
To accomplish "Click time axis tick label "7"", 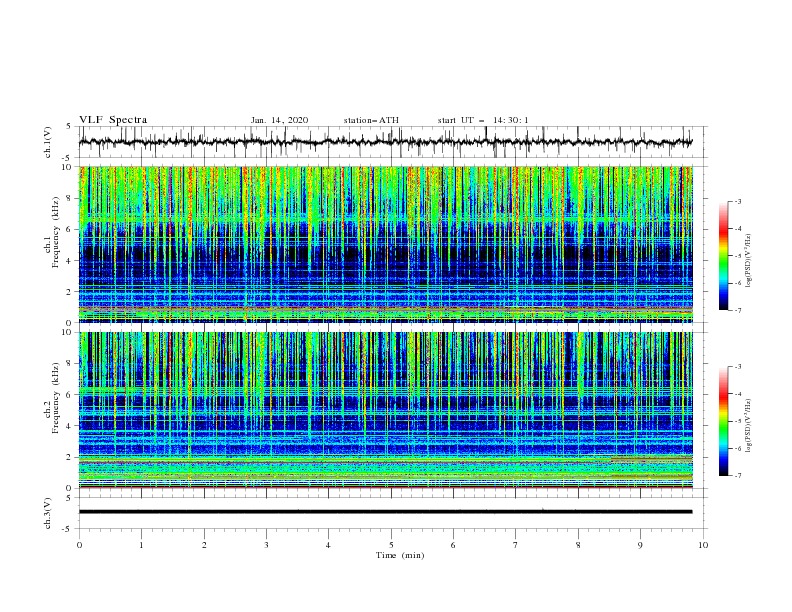I will (516, 545).
